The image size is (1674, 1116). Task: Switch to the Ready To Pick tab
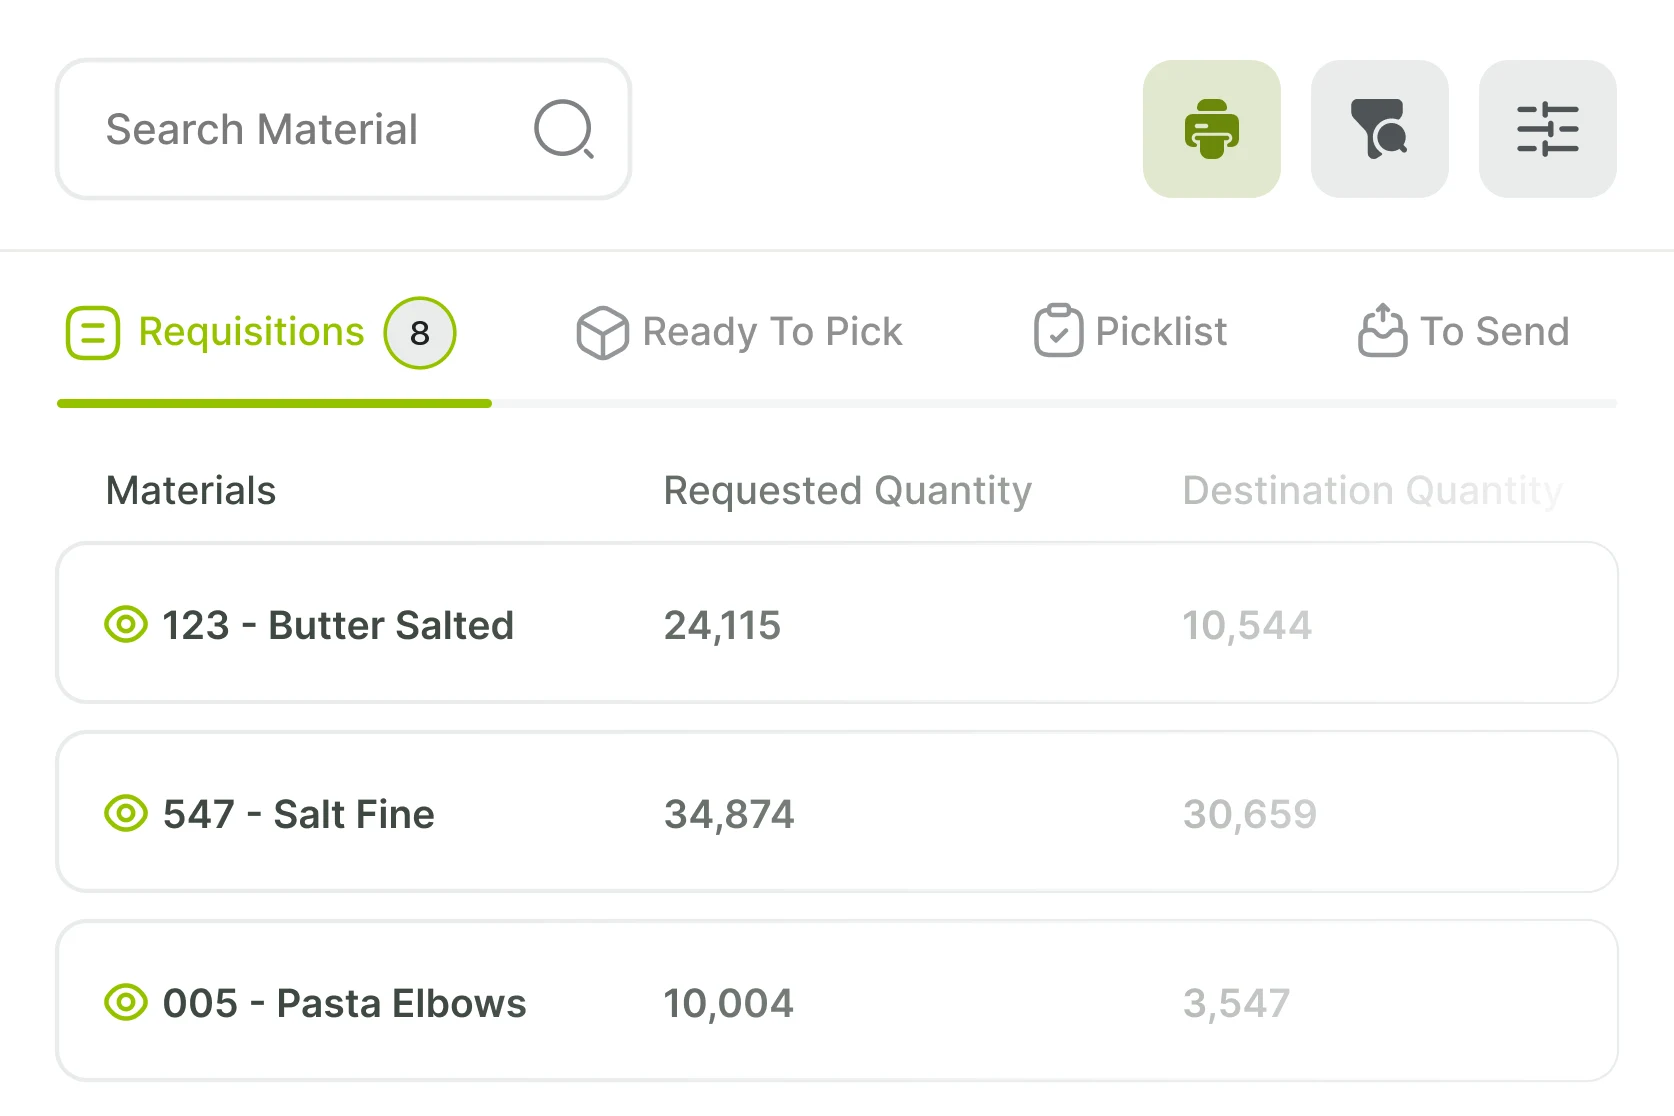tap(772, 332)
